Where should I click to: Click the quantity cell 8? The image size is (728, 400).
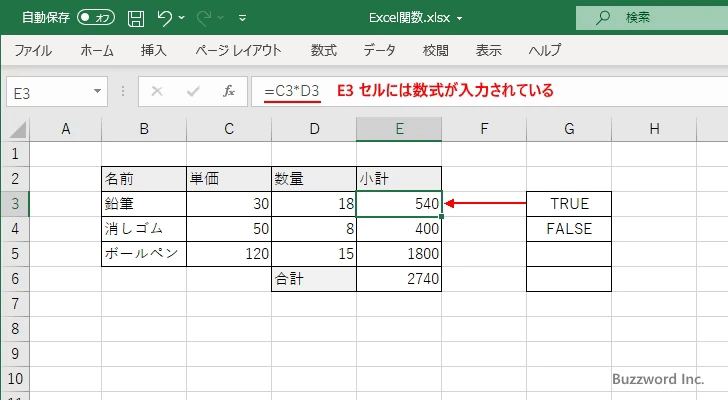pos(314,229)
